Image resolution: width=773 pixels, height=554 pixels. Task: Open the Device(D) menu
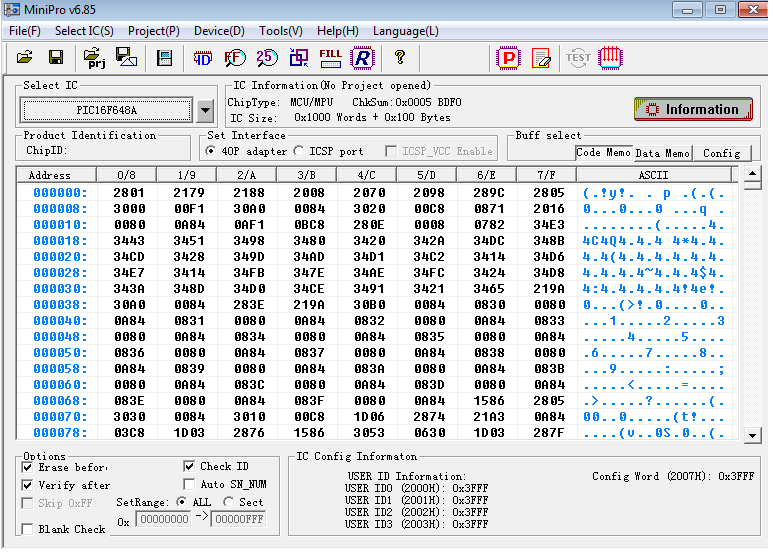(x=219, y=31)
